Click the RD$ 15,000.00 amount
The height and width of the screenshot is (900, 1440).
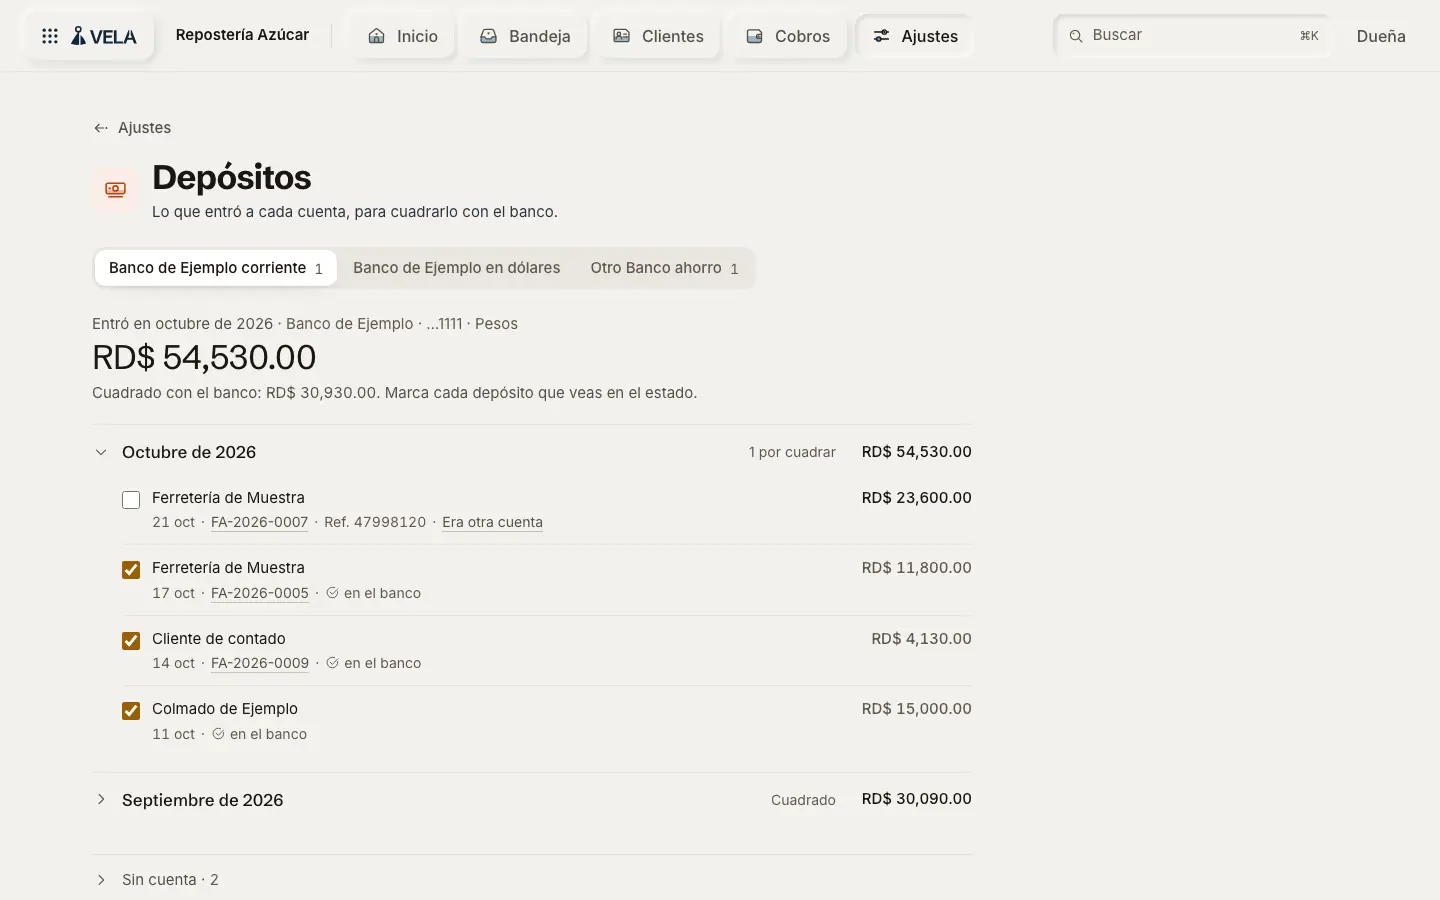point(917,709)
